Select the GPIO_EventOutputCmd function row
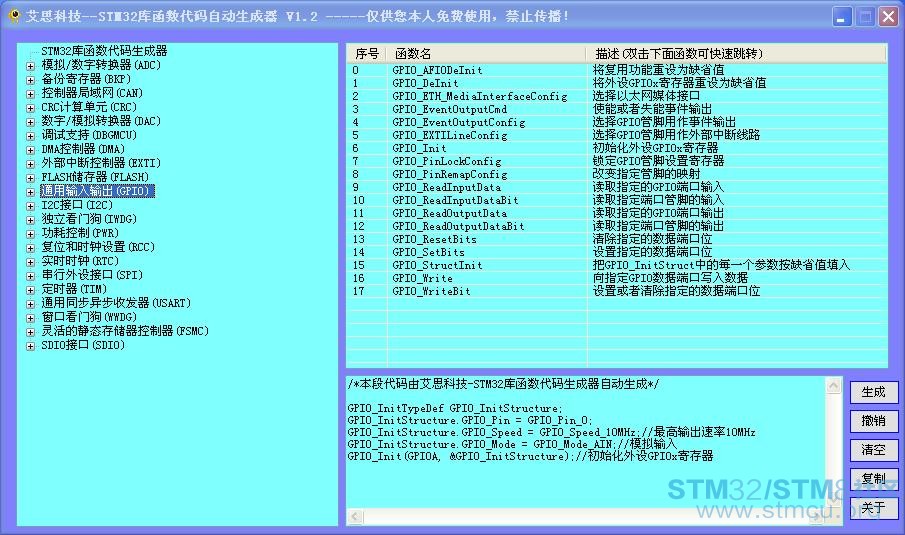Screen dimensions: 905x535 [x=616, y=109]
